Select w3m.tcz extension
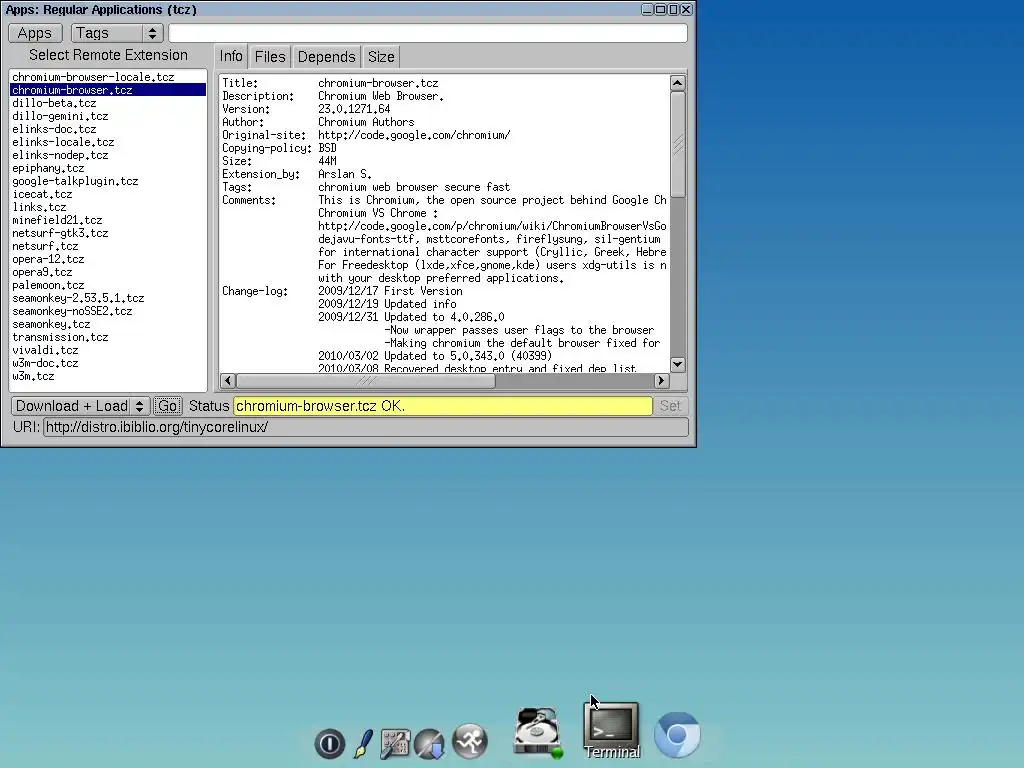 point(108,377)
